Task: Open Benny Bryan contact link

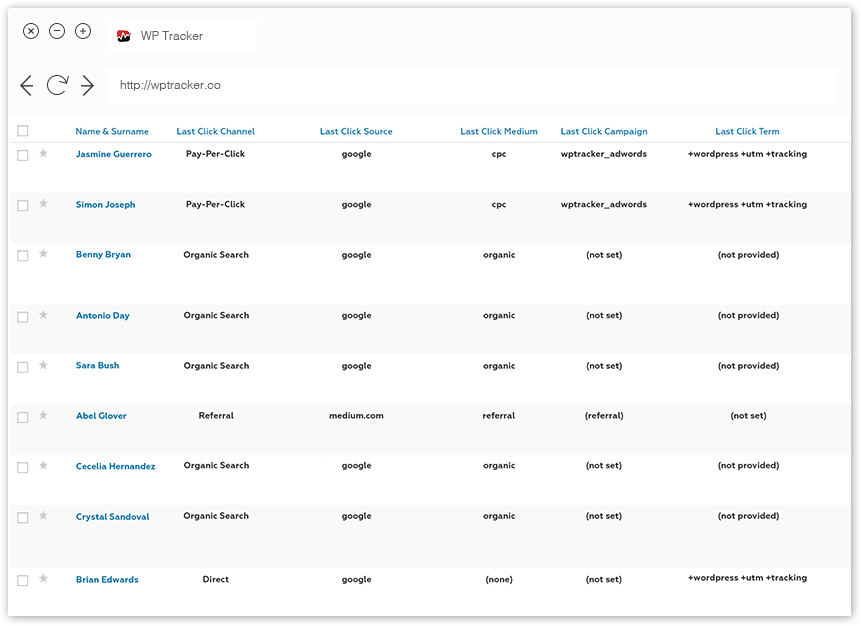Action: click(x=103, y=255)
